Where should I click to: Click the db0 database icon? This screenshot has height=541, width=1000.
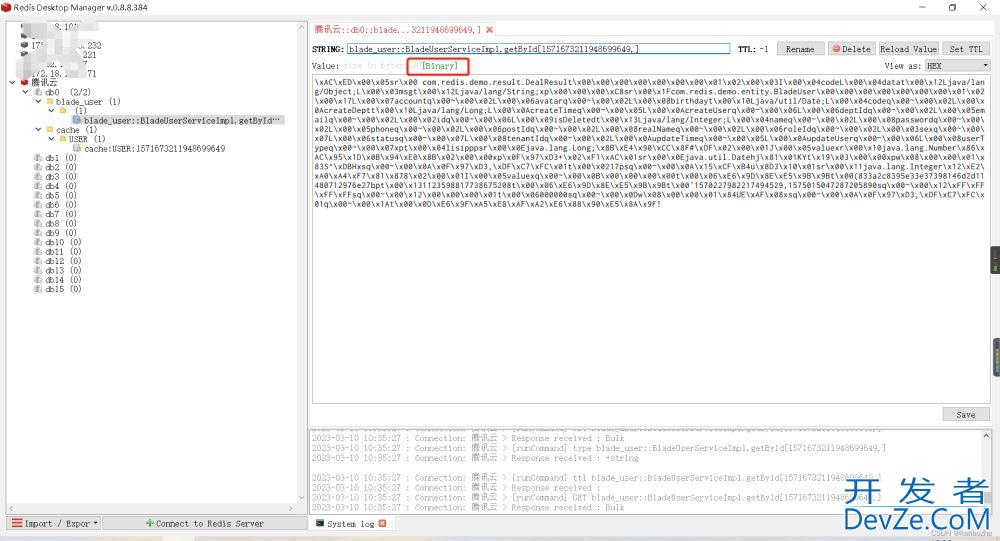pos(38,92)
